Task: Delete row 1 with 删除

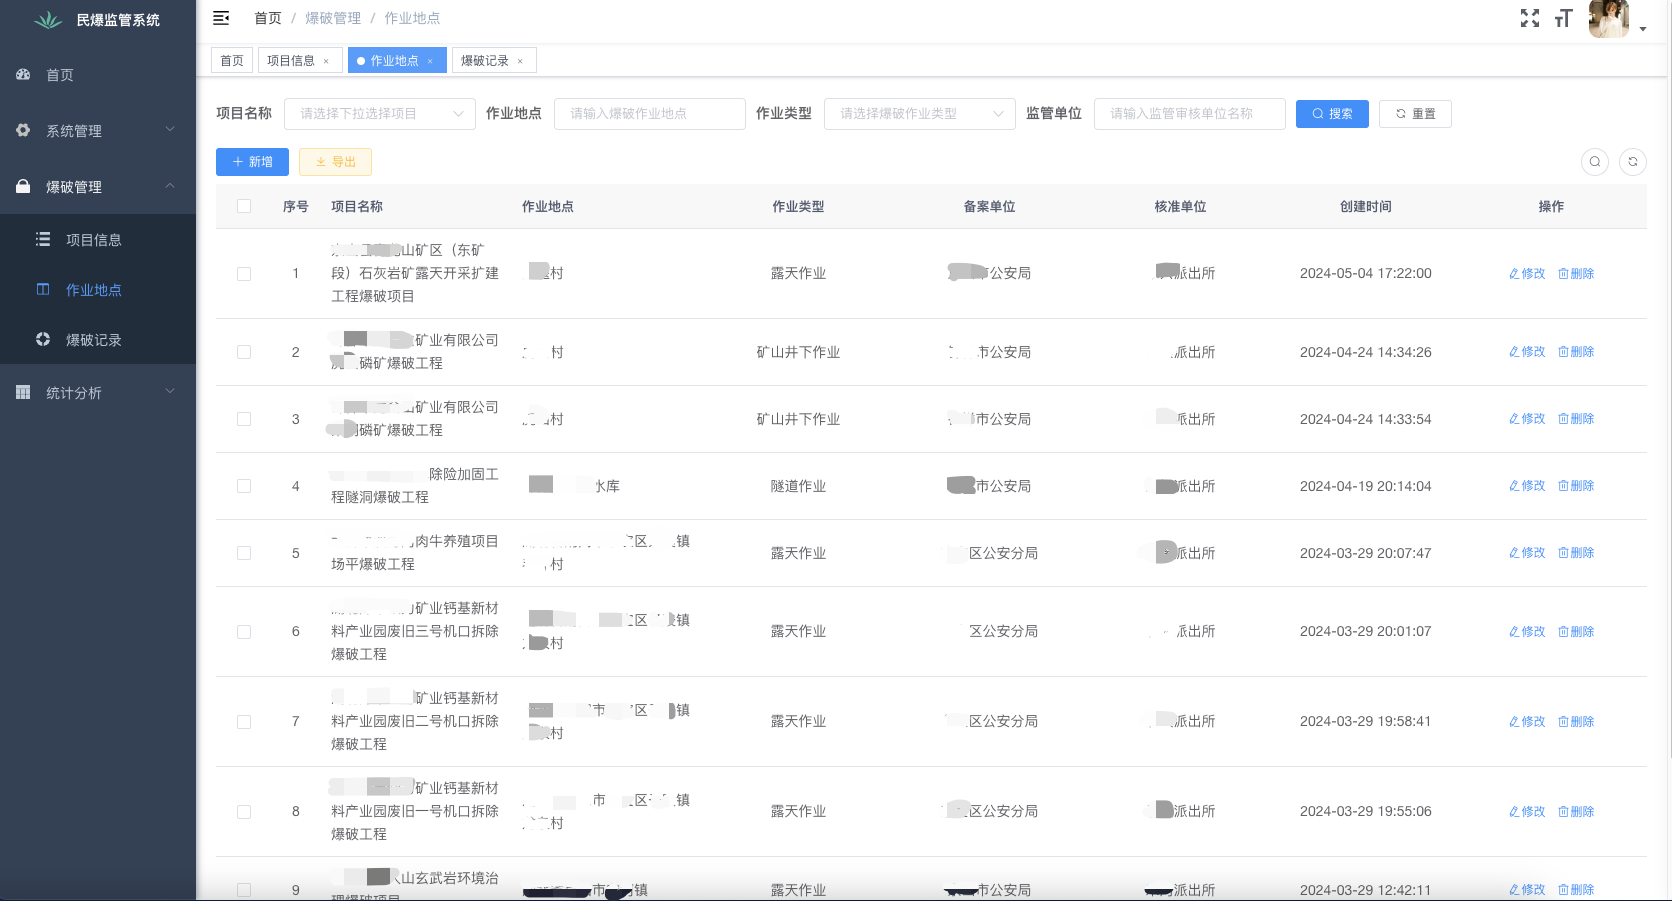Action: click(x=1576, y=273)
